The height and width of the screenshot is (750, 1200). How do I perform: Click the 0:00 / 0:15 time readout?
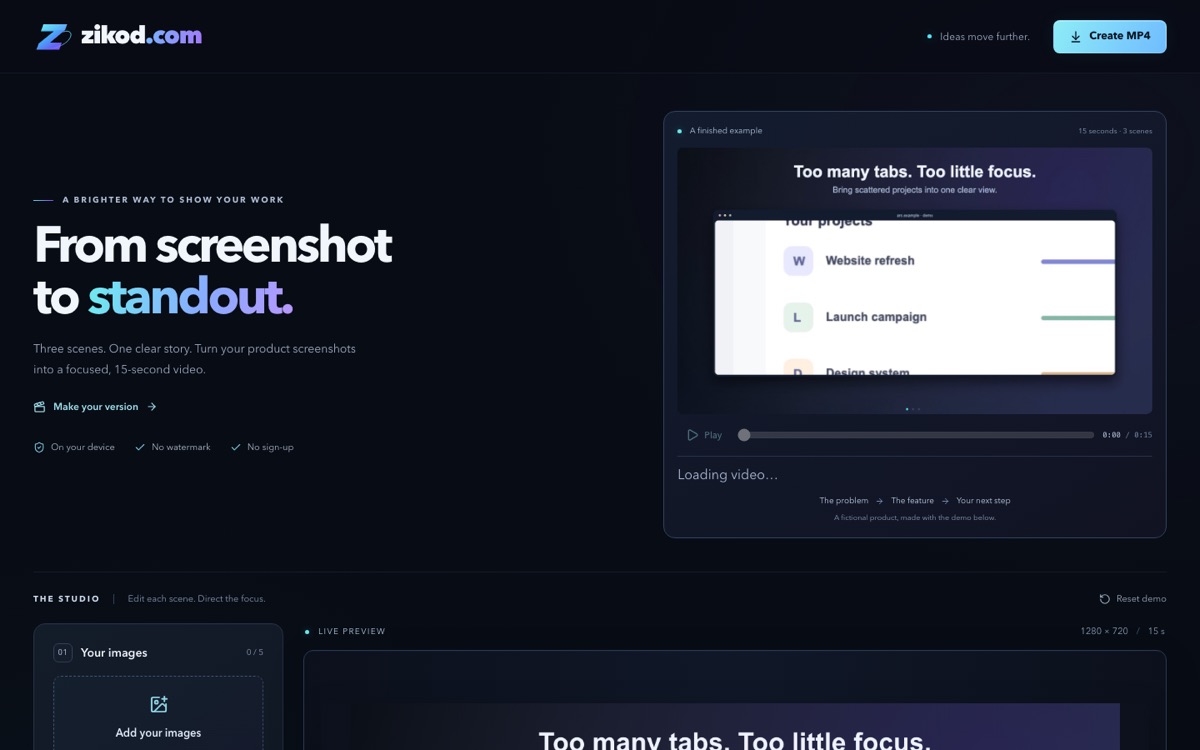[x=1127, y=435]
